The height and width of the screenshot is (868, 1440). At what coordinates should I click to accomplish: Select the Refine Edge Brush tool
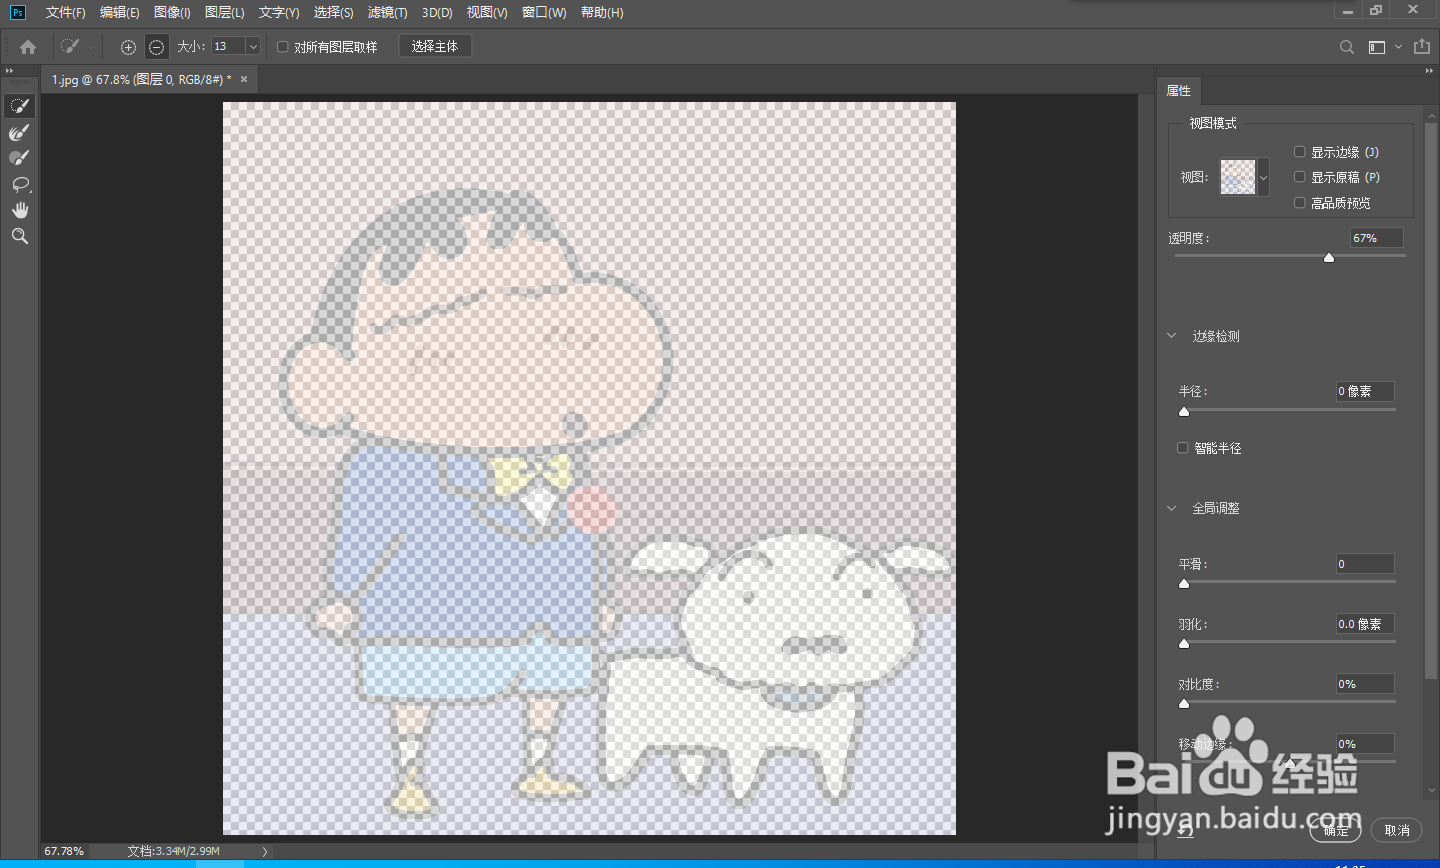point(20,132)
